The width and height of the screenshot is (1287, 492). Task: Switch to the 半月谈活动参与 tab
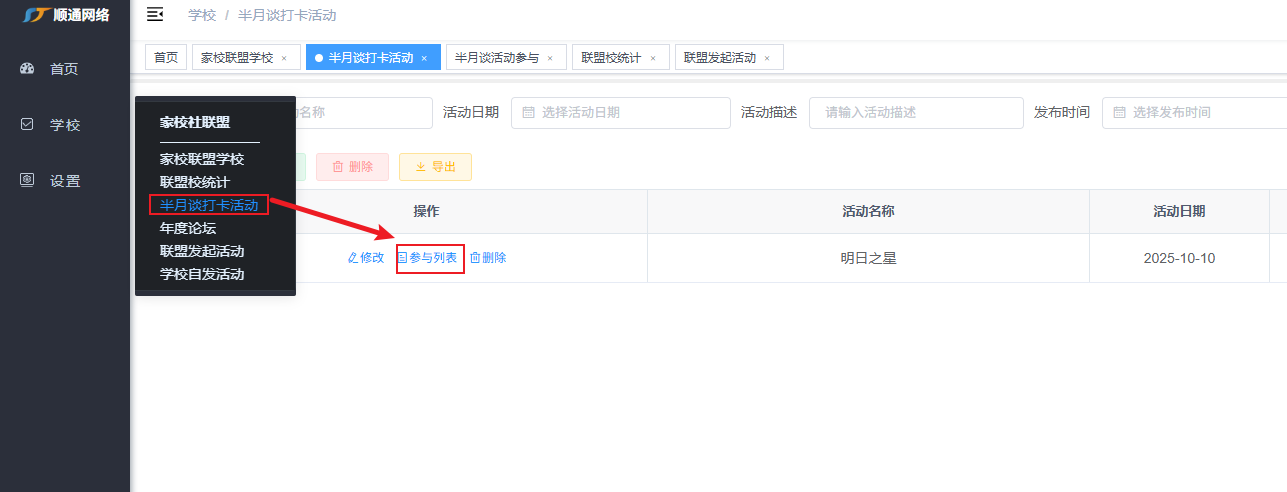click(497, 58)
